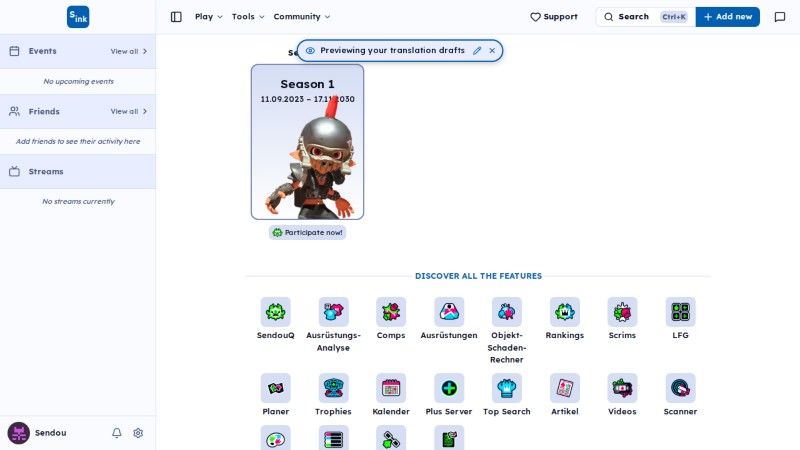
Task: Open the Season 1 card
Action: pyautogui.click(x=307, y=142)
